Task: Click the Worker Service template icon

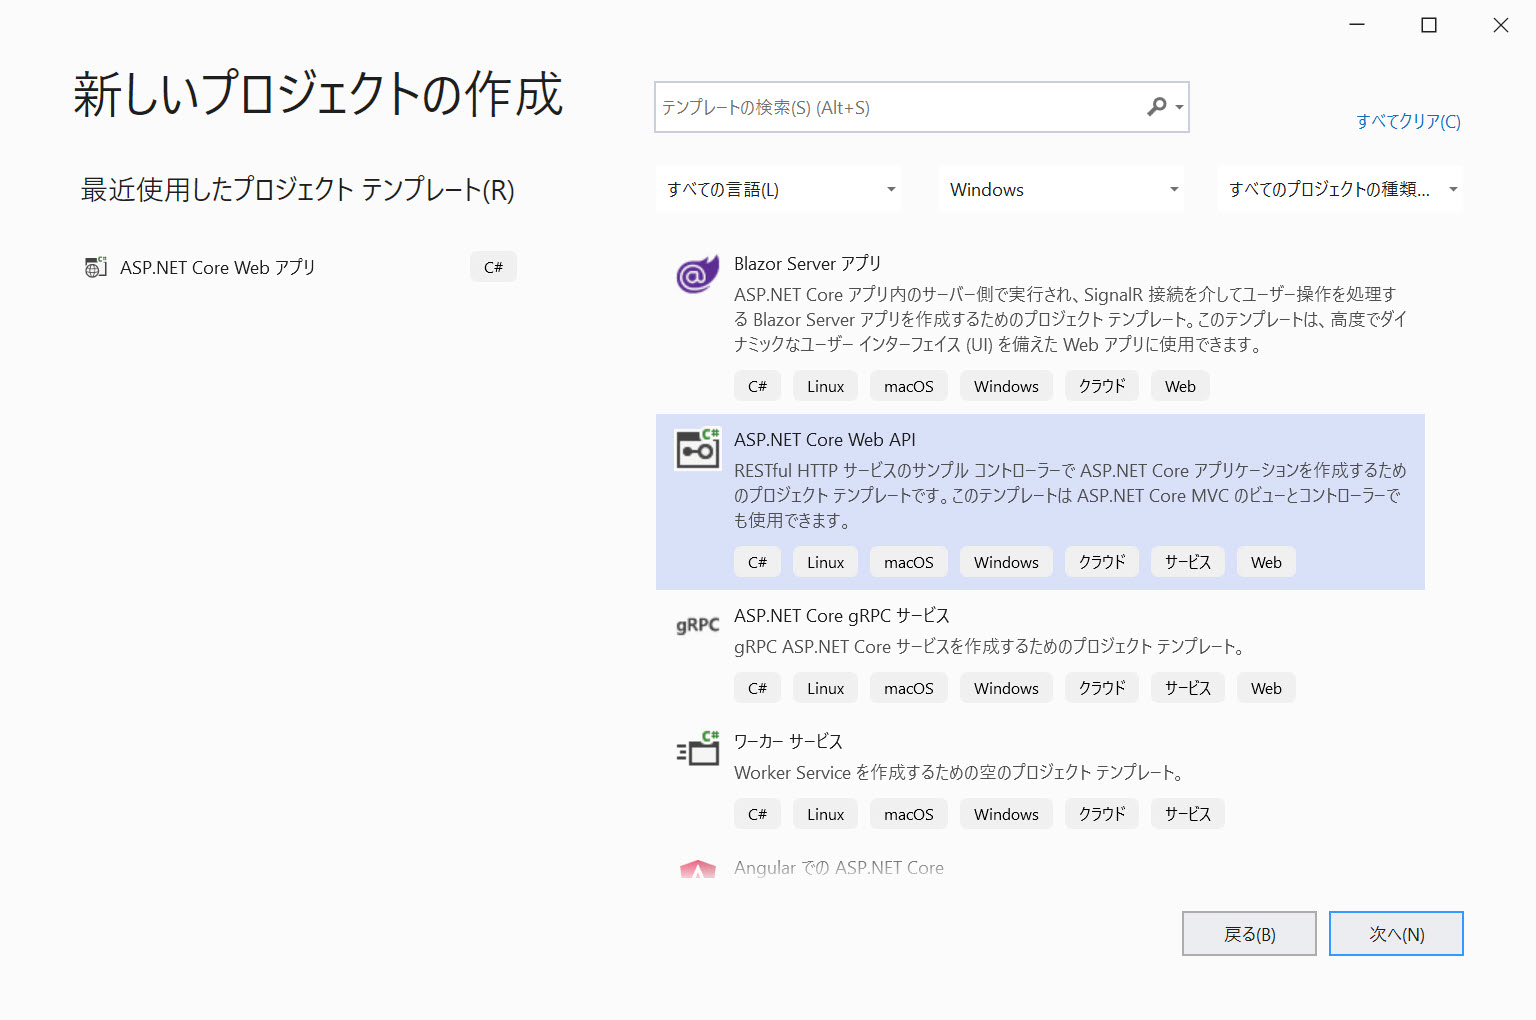Action: click(x=697, y=750)
